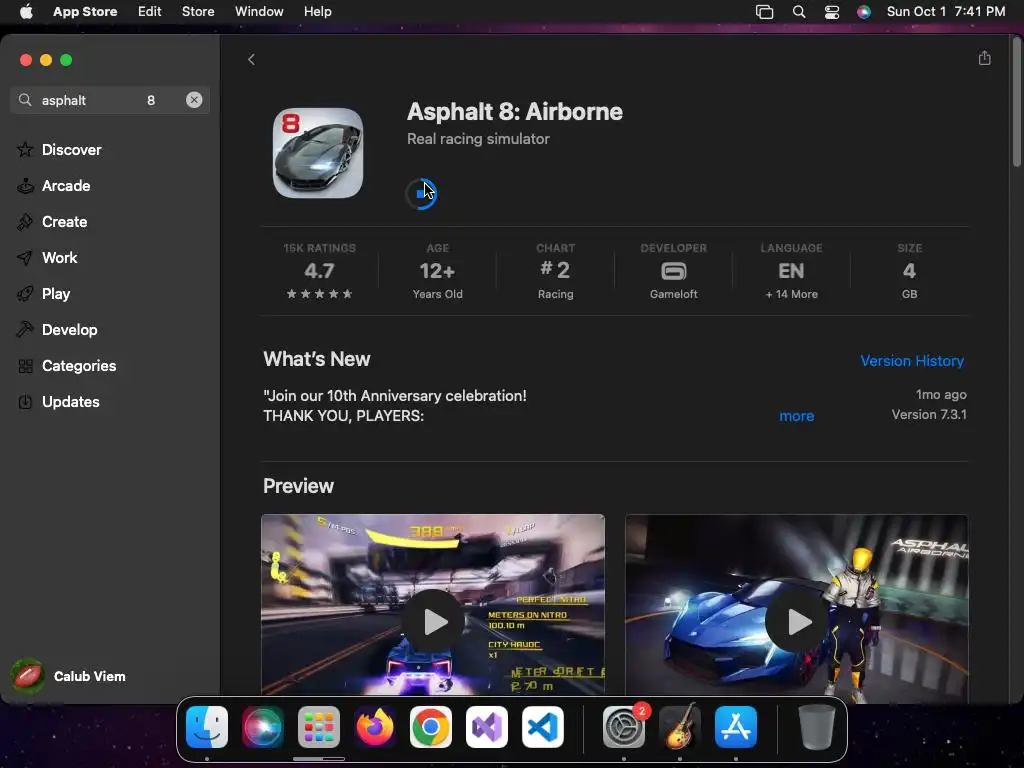Click the Stage Manager menu bar icon
The height and width of the screenshot is (768, 1024).
coord(764,12)
